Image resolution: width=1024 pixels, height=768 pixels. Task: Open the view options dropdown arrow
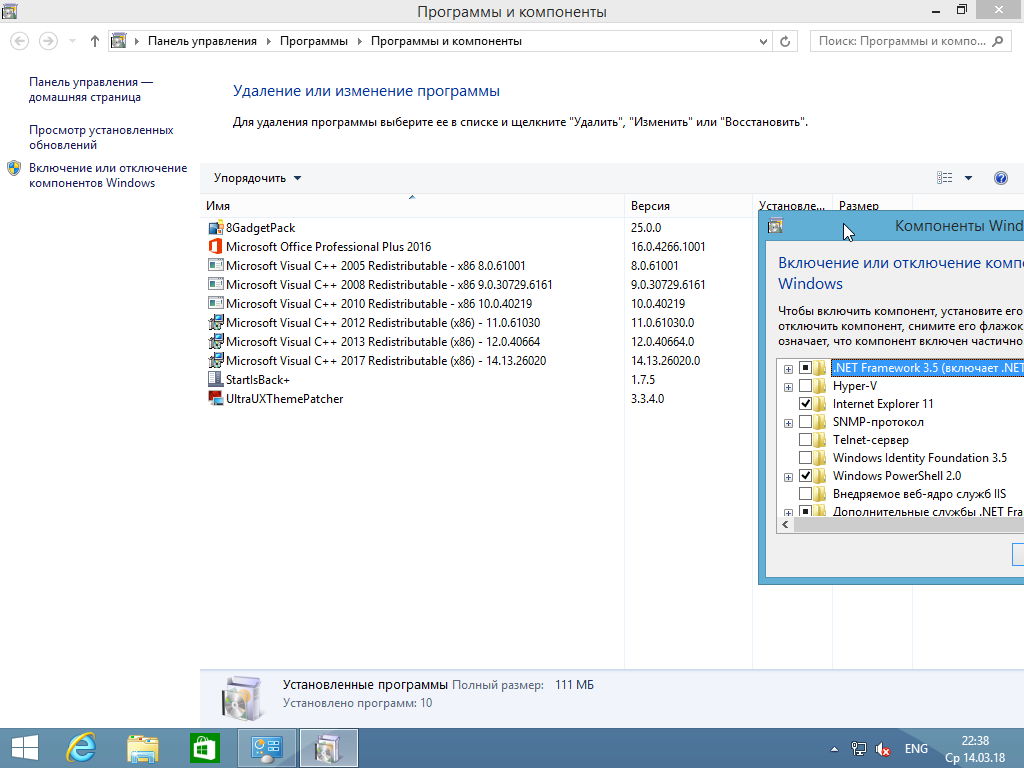coord(968,178)
